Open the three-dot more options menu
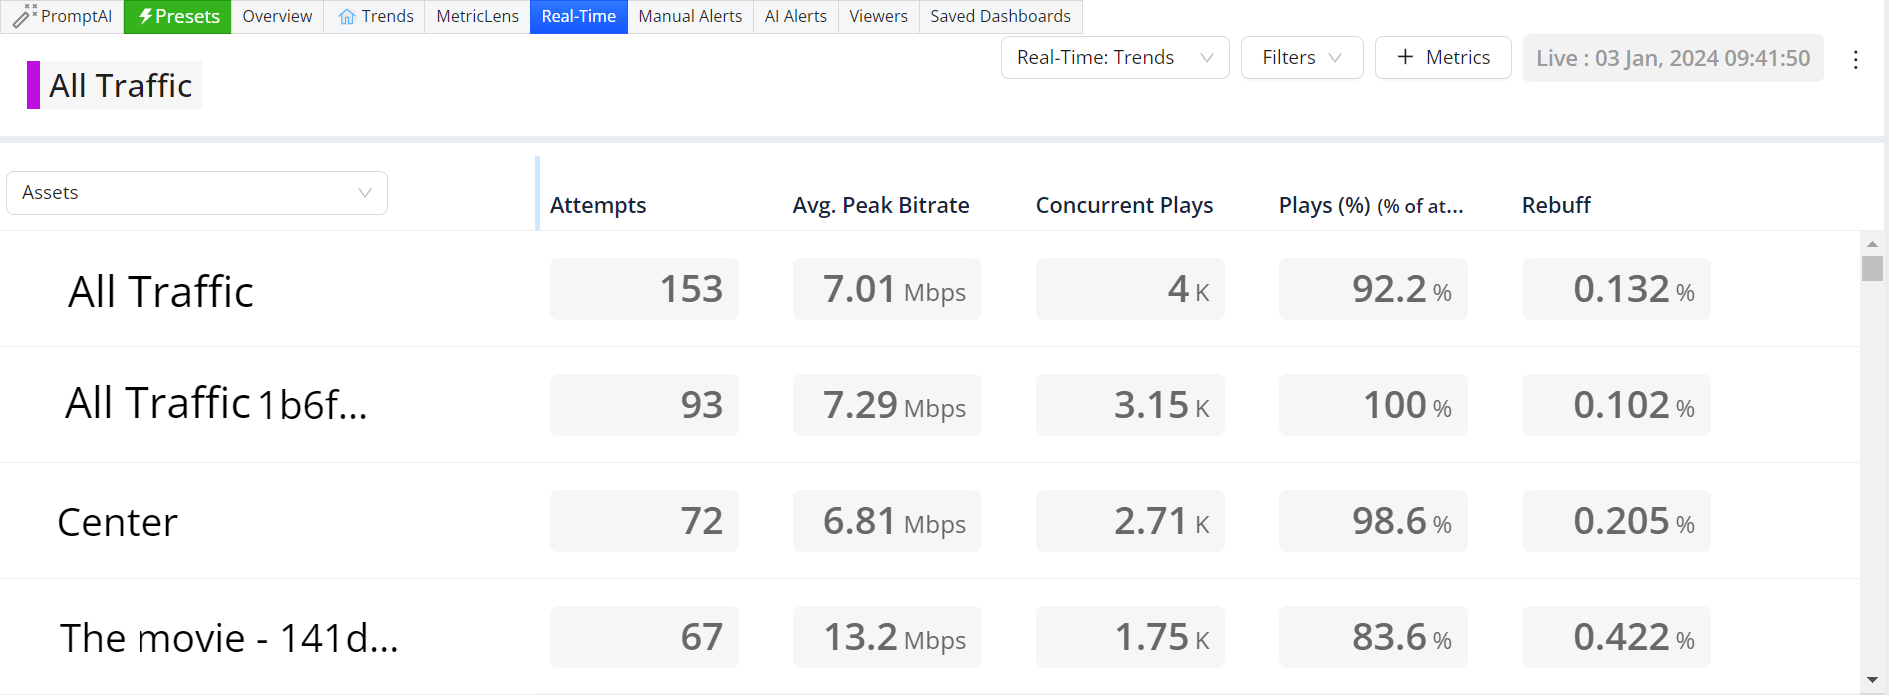The width and height of the screenshot is (1889, 695). [x=1855, y=60]
